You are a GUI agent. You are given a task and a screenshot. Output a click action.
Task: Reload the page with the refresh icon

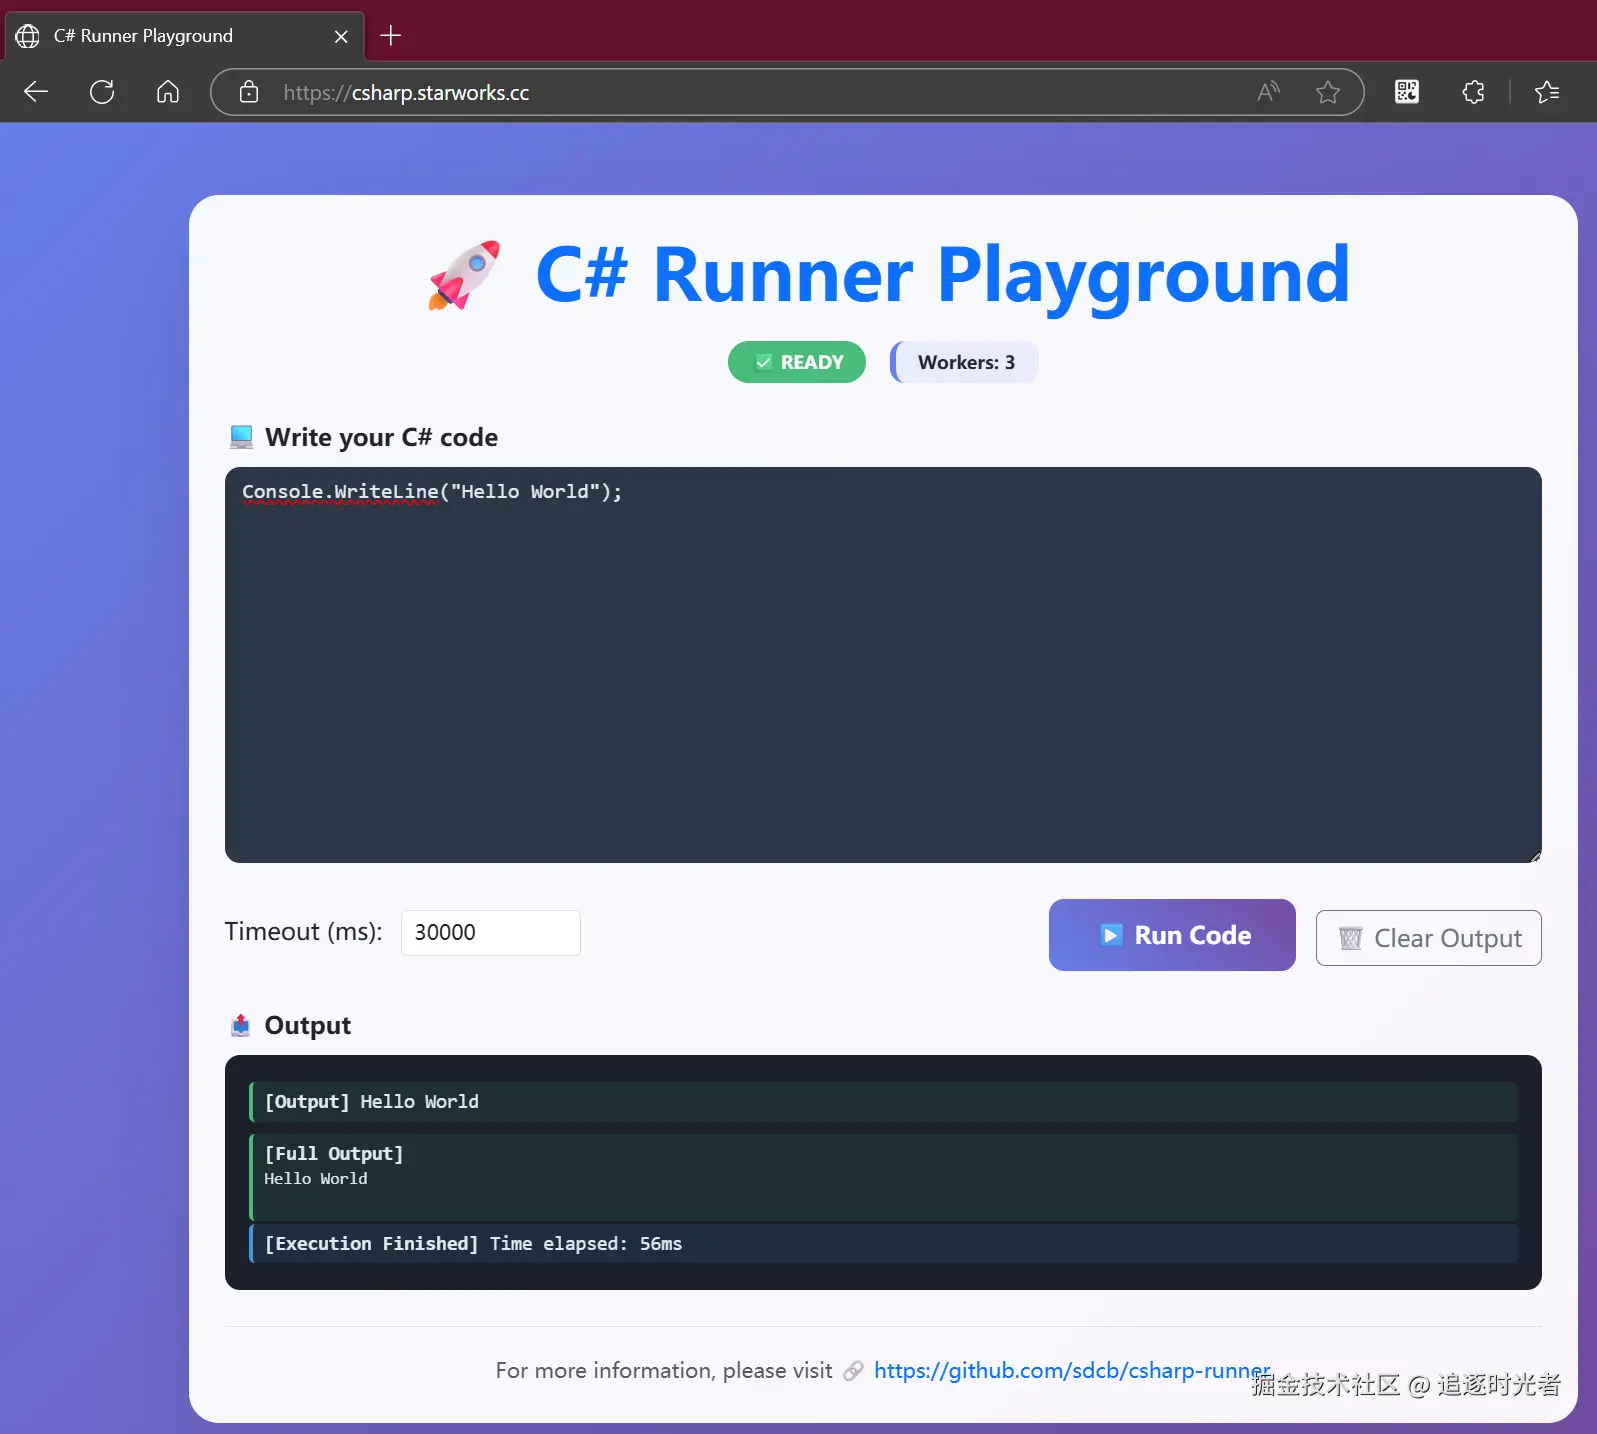(x=102, y=92)
